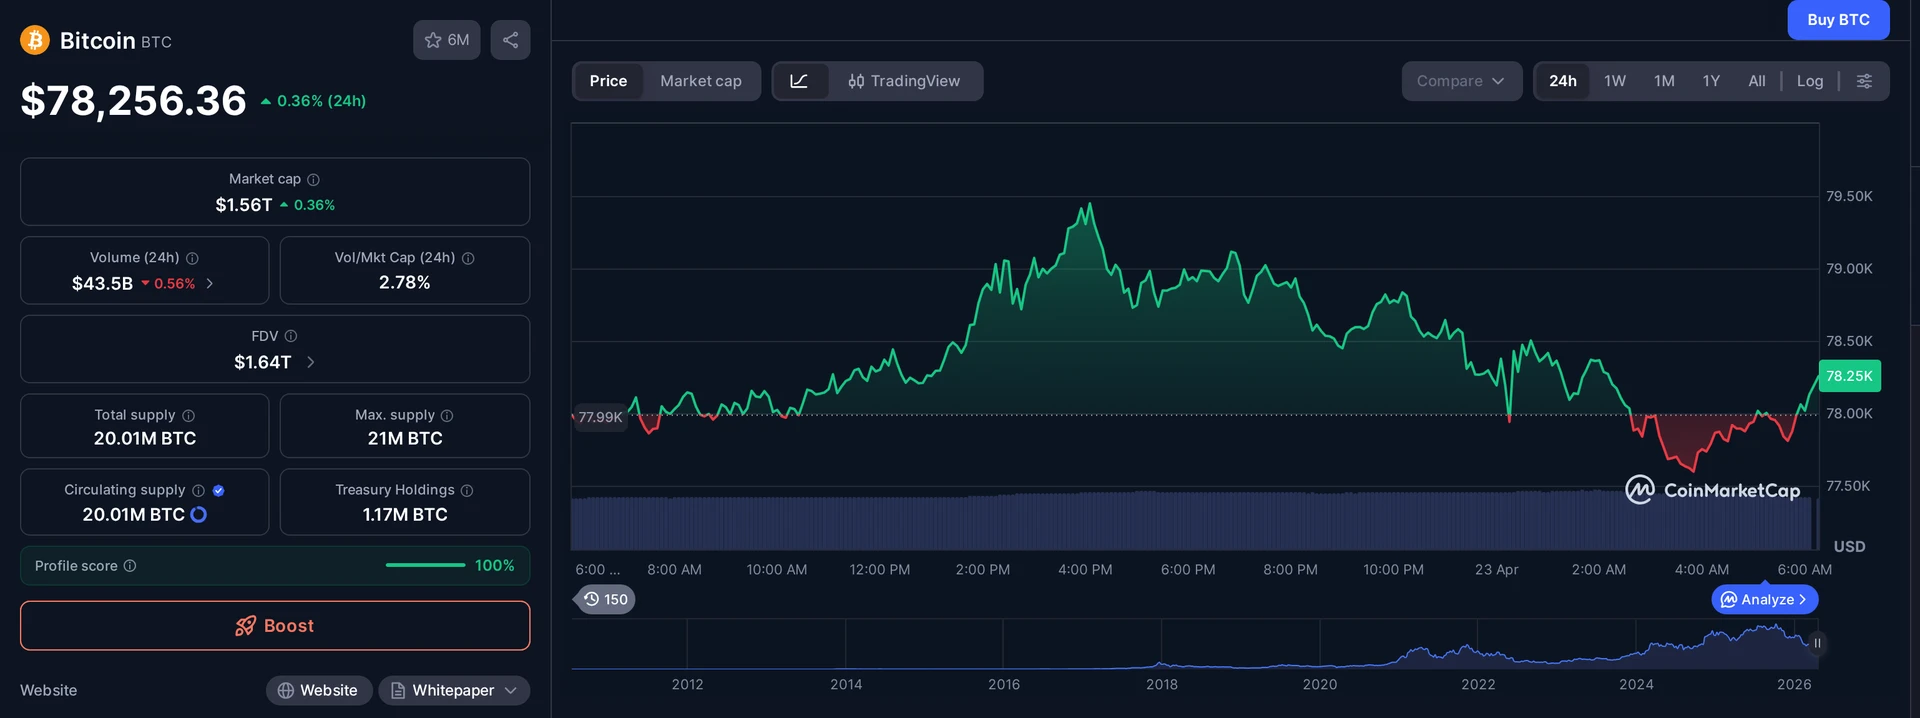Screen dimensions: 1920x718
Task: Click the Profile score progress bar
Action: click(425, 566)
